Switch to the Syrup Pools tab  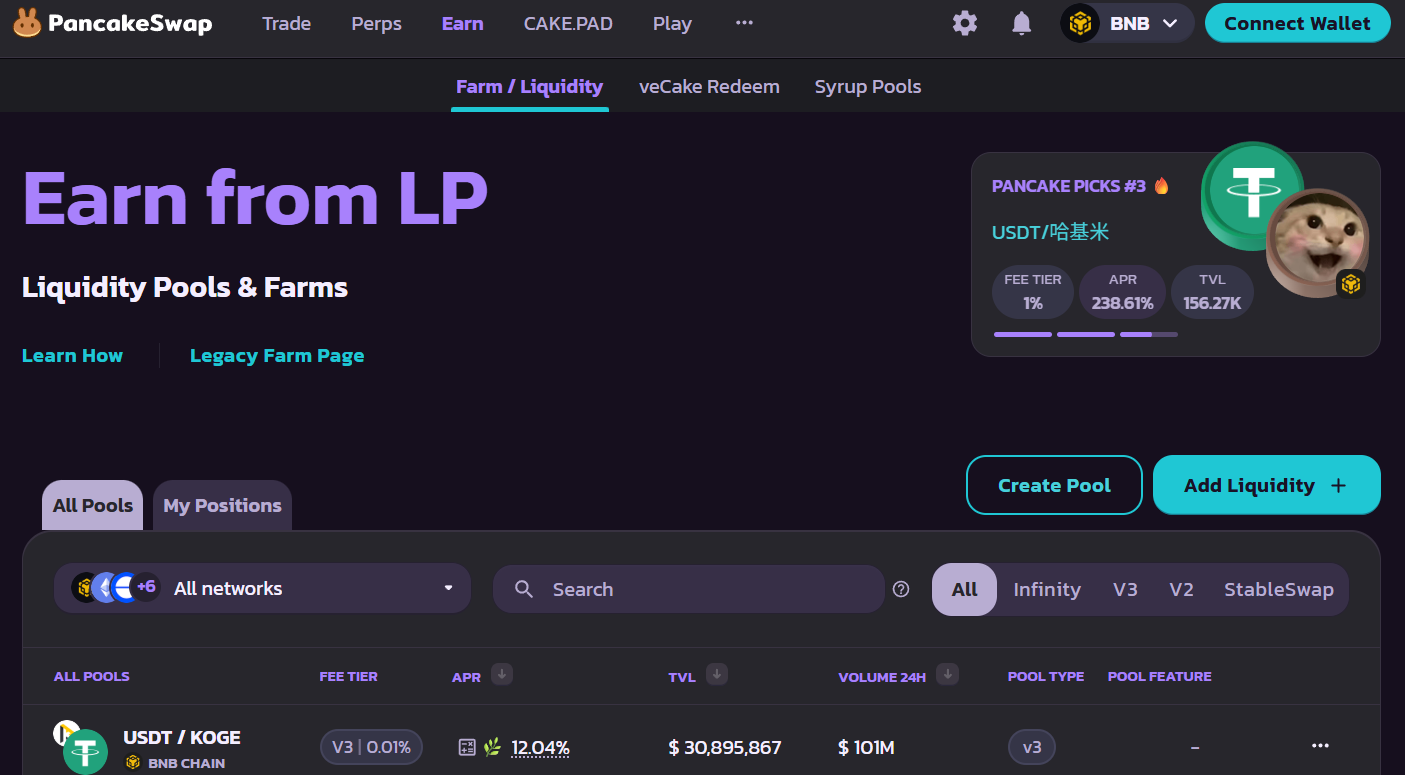point(867,87)
